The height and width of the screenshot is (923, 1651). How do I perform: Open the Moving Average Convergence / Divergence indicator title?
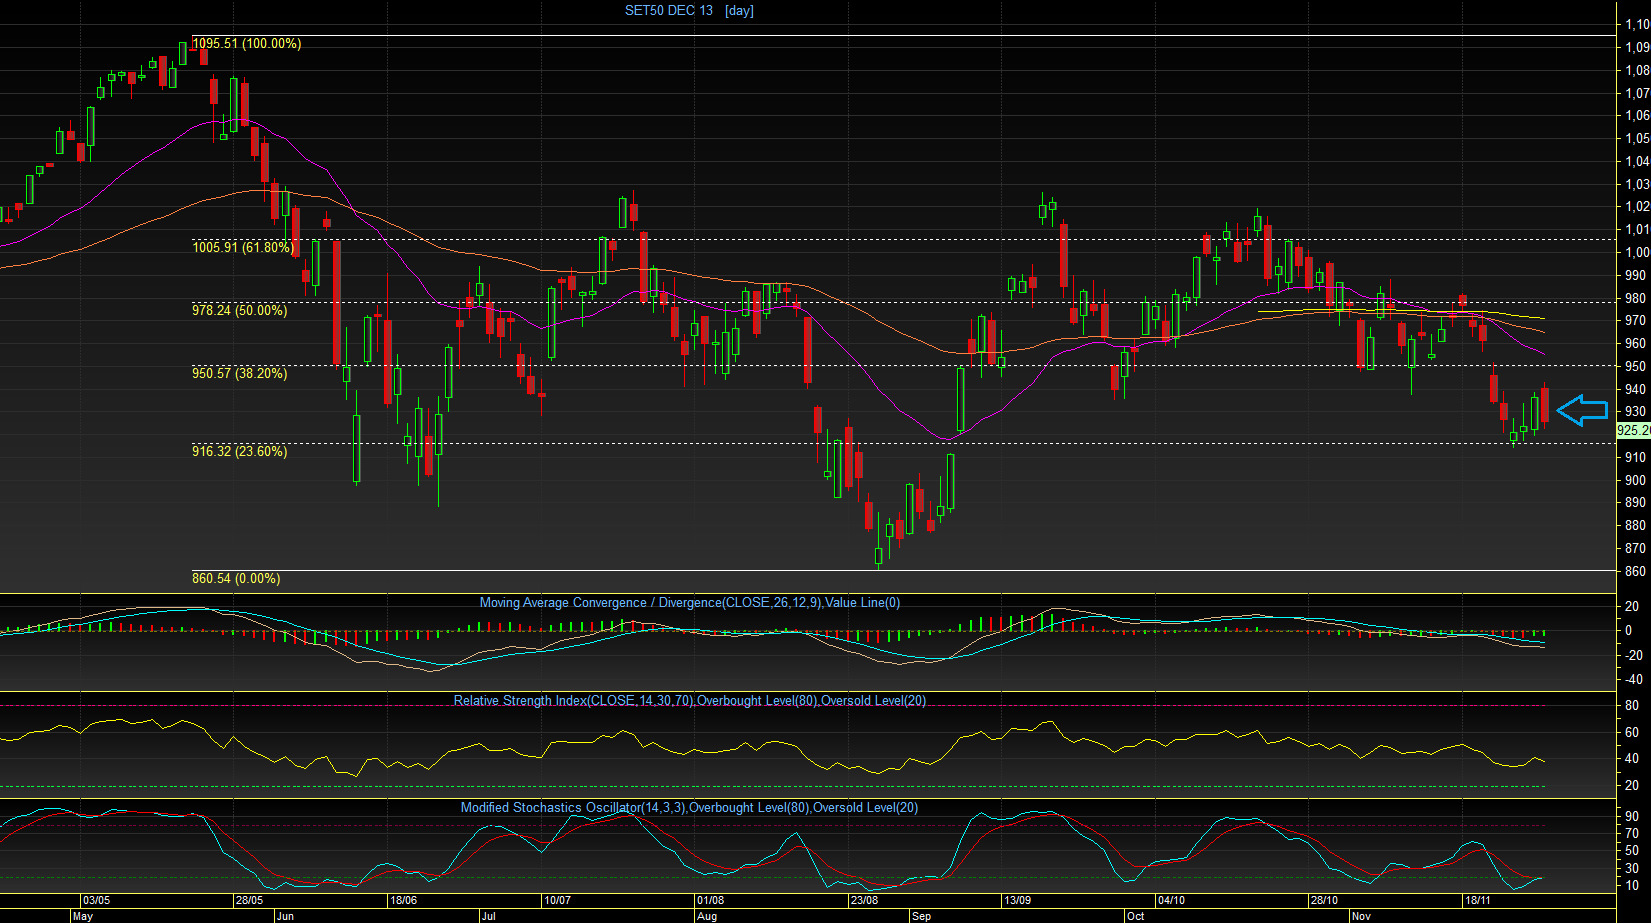(x=690, y=603)
